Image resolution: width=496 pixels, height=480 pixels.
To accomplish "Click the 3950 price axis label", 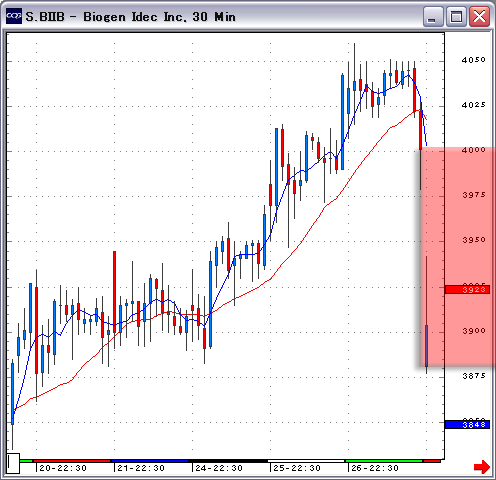I will pos(474,240).
